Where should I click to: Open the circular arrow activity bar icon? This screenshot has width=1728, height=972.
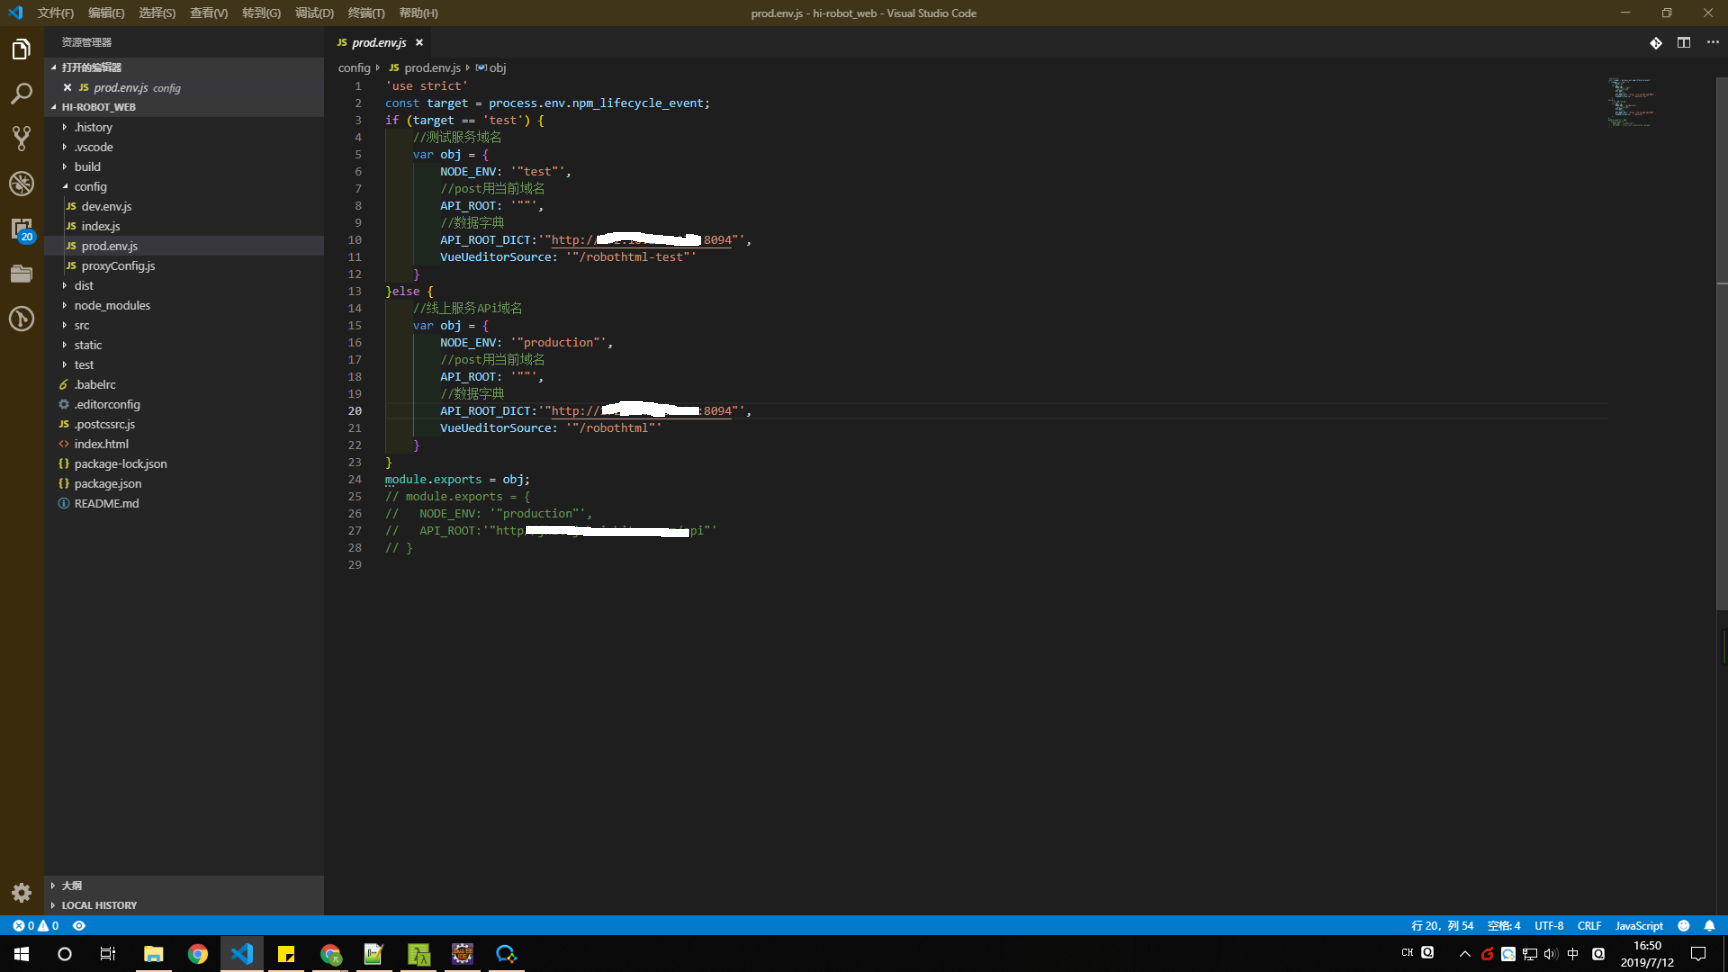pos(21,319)
